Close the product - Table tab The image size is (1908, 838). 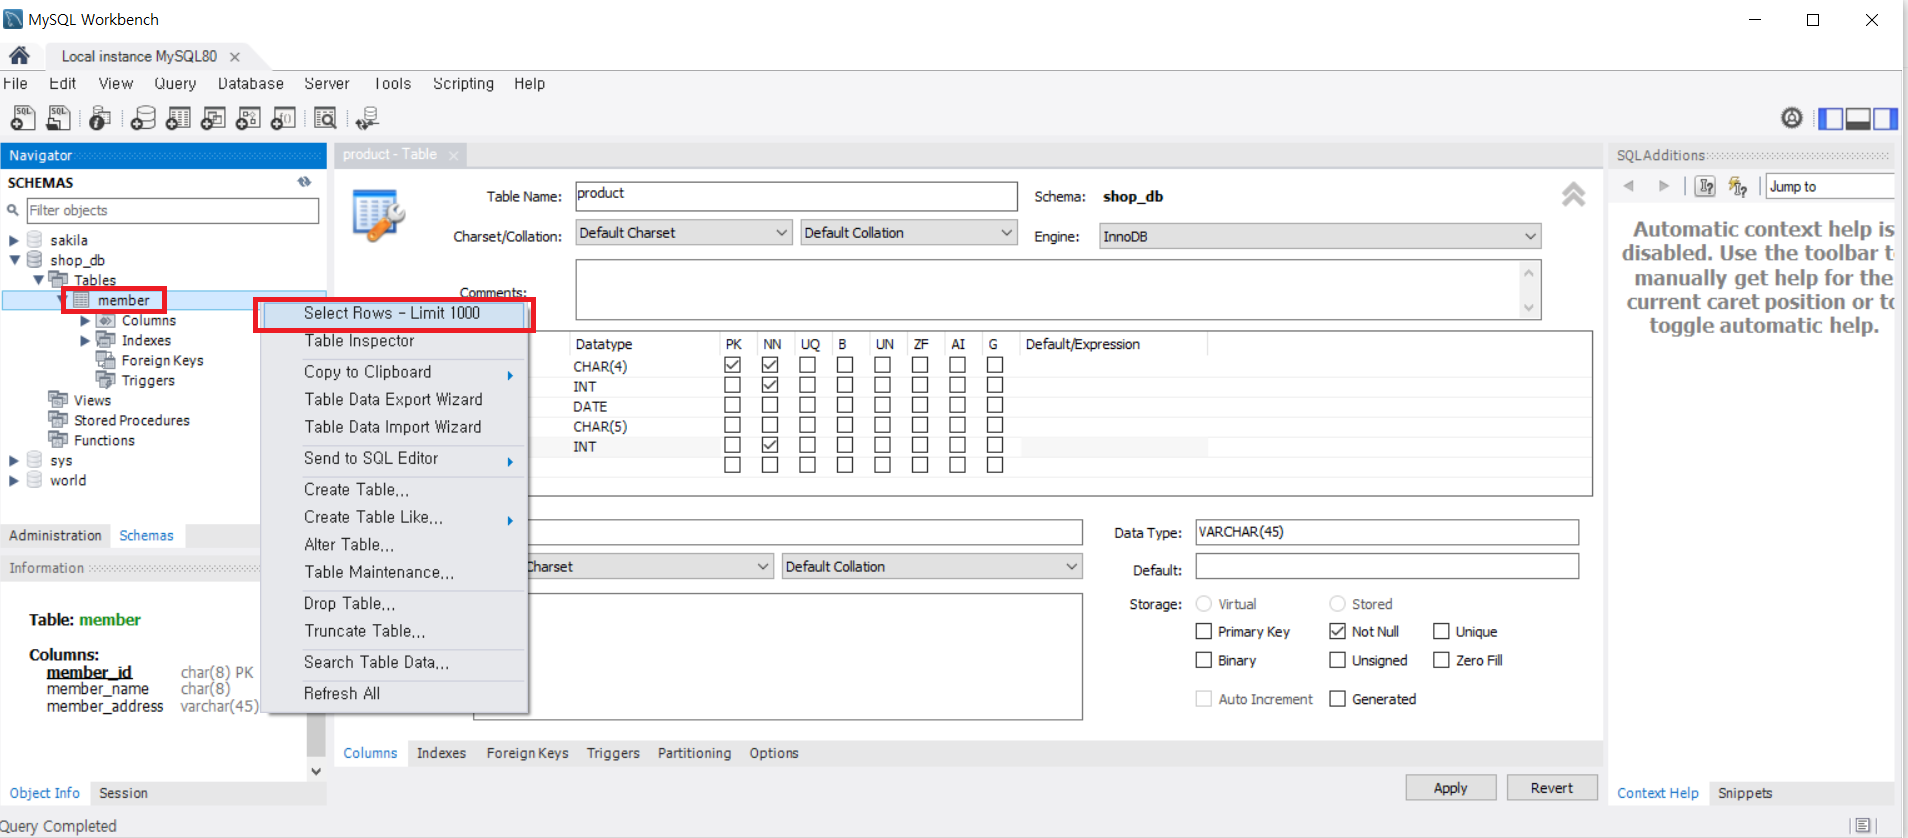pyautogui.click(x=453, y=155)
